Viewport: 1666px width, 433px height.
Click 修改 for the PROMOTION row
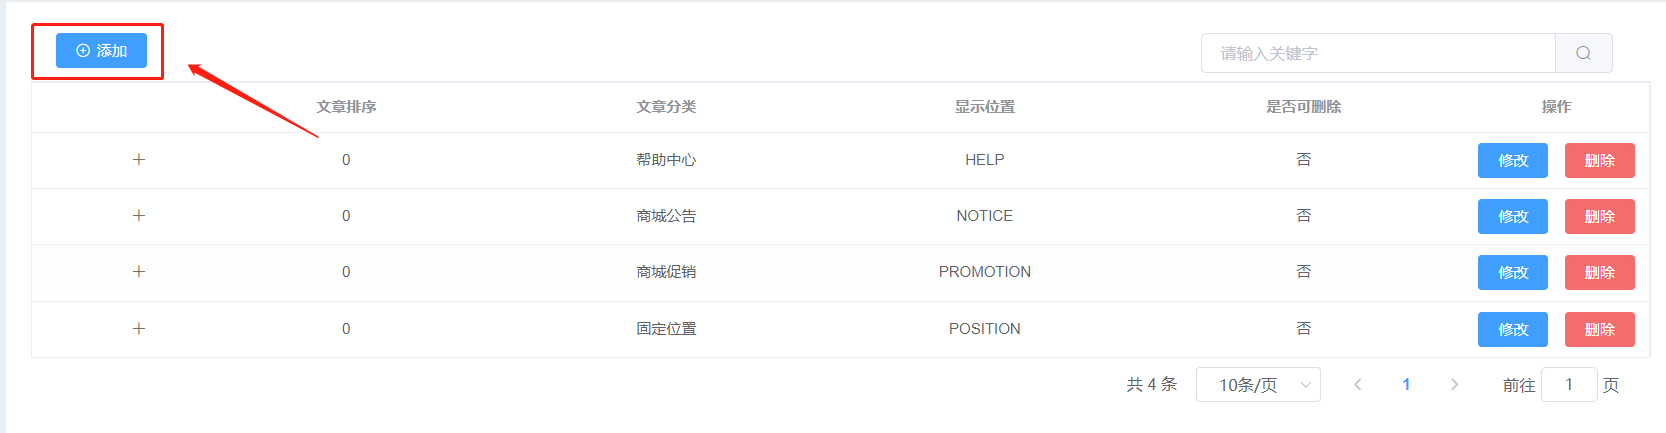tap(1512, 272)
